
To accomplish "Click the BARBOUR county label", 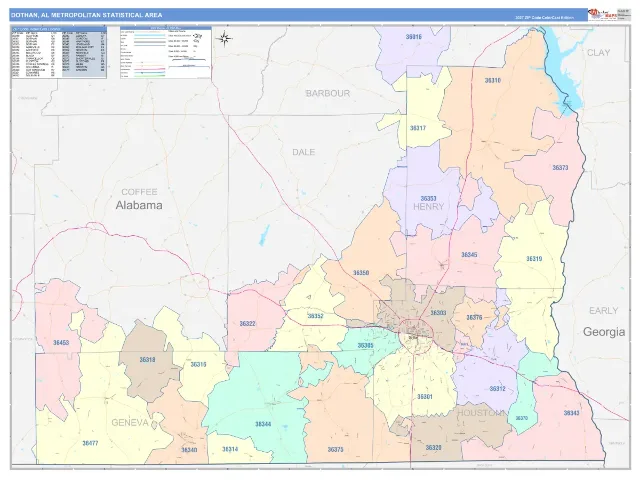I will (x=328, y=93).
